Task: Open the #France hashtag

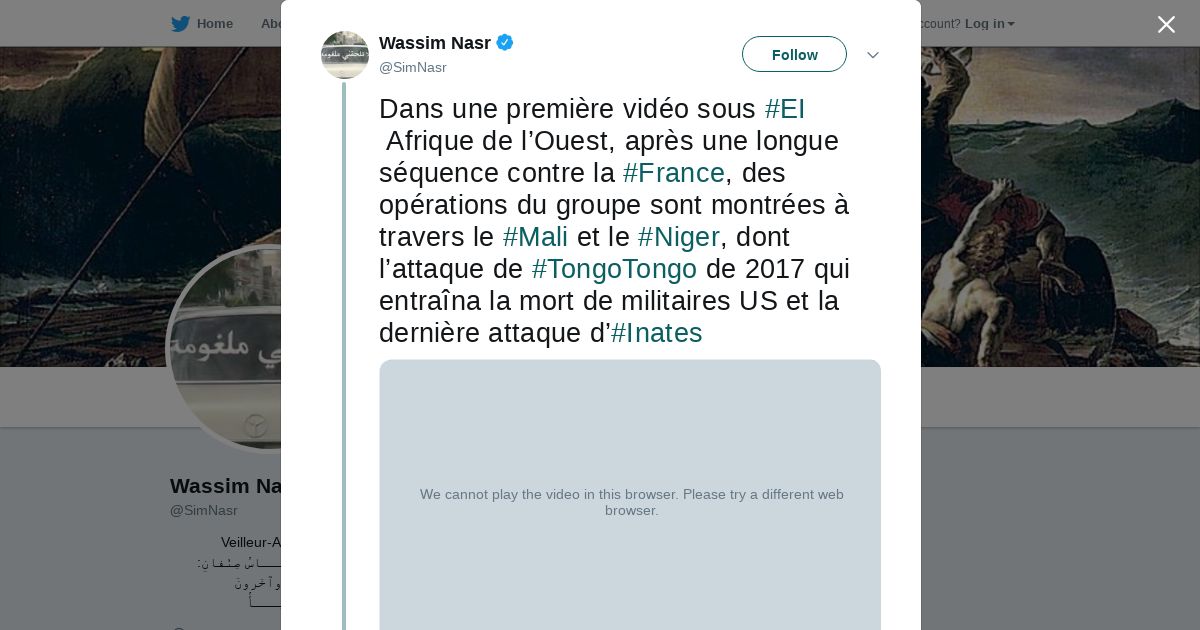Action: [674, 173]
